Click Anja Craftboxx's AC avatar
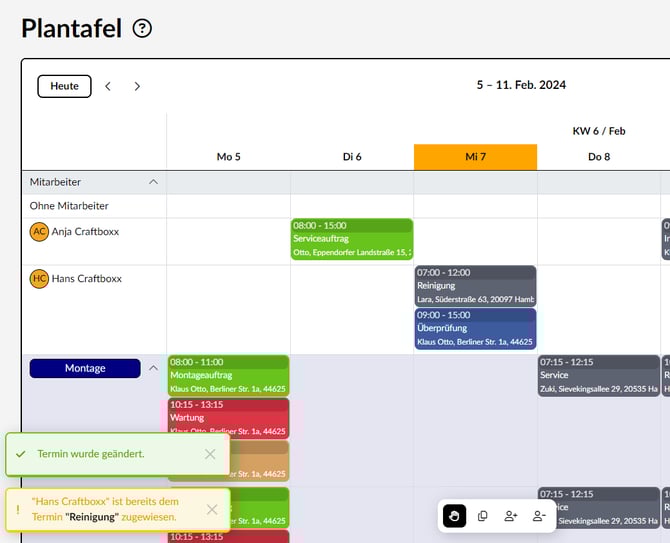The width and height of the screenshot is (670, 543). click(39, 232)
